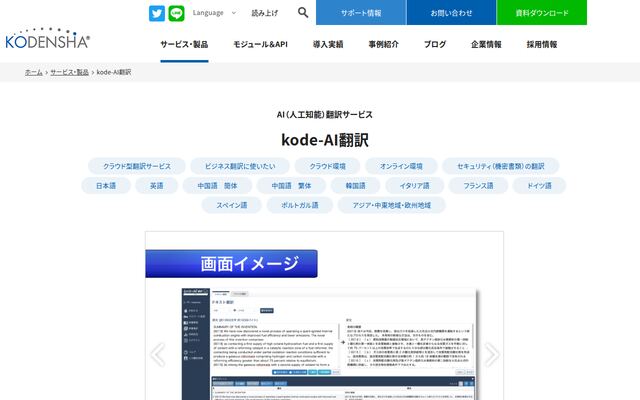Viewport: 640px width, 400px height.
Task: Select the 英語 tag
Action: 157,186
